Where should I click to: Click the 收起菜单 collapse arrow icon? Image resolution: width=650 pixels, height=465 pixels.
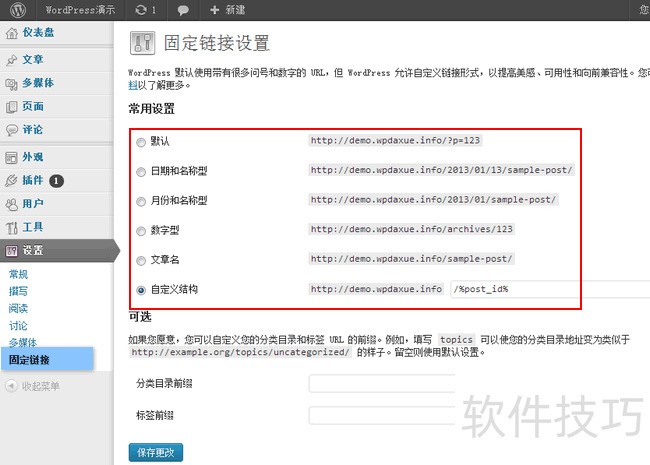[11, 386]
